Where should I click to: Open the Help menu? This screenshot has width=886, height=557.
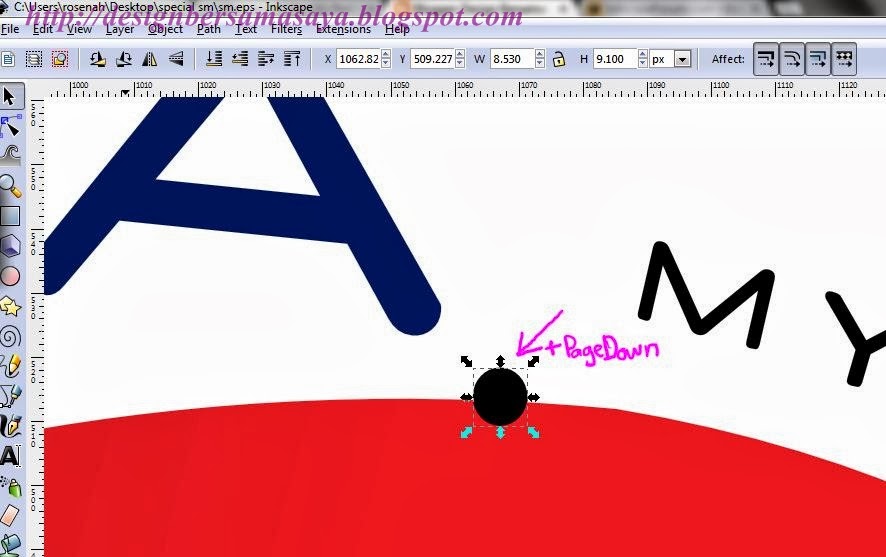397,29
